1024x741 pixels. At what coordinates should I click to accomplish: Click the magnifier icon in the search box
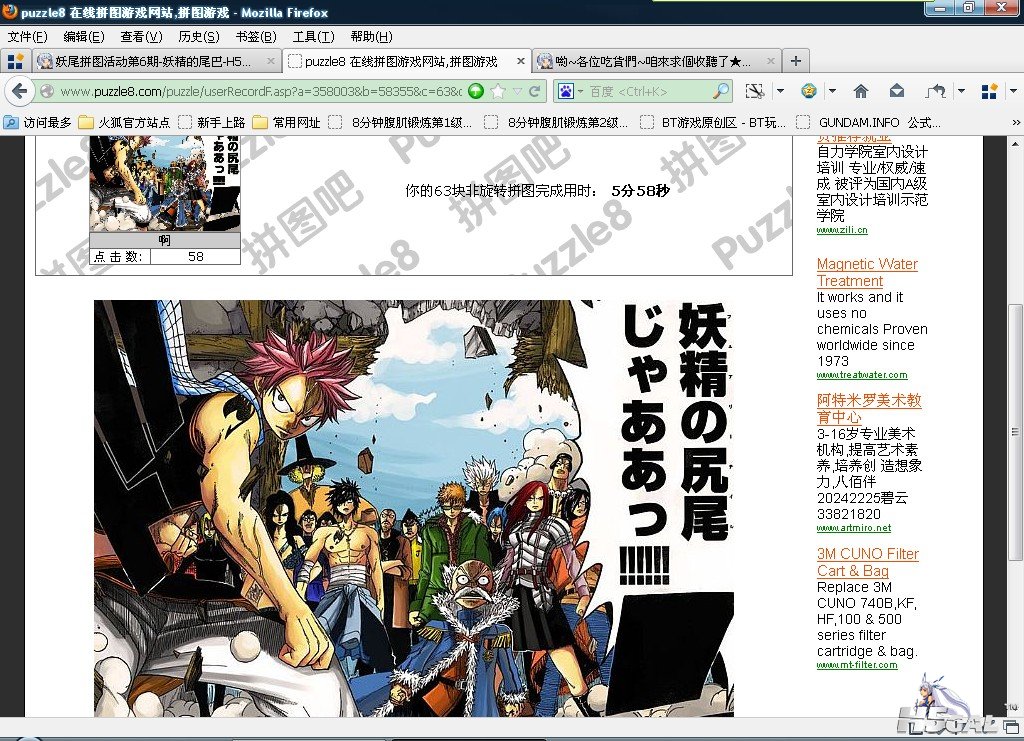point(720,91)
